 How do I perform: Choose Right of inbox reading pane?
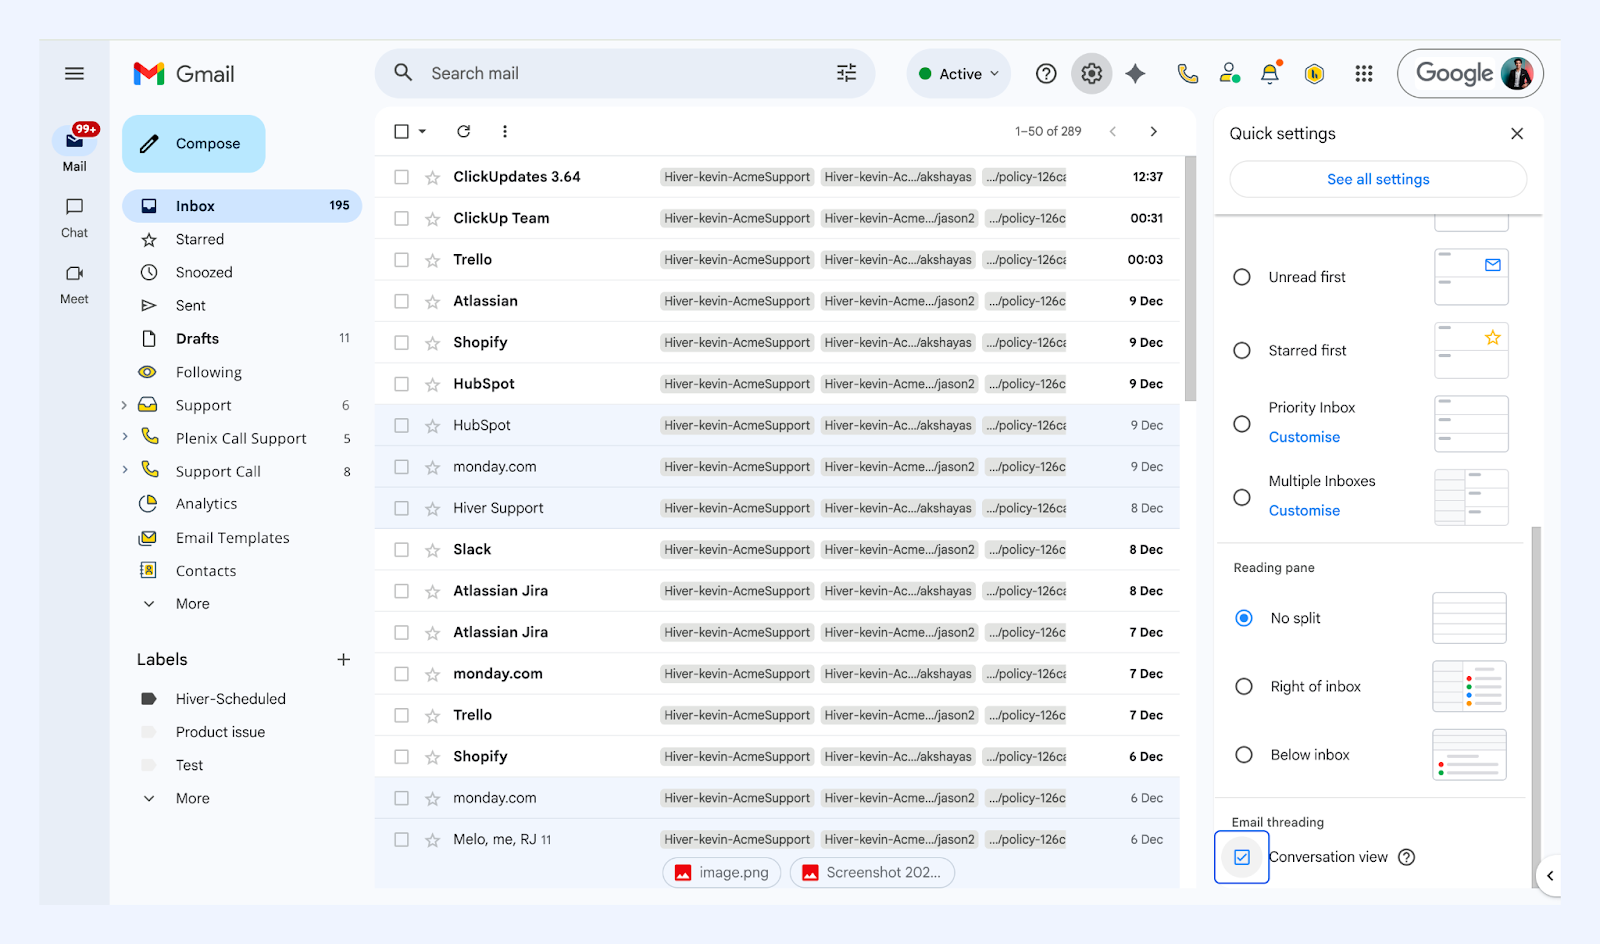[1244, 686]
